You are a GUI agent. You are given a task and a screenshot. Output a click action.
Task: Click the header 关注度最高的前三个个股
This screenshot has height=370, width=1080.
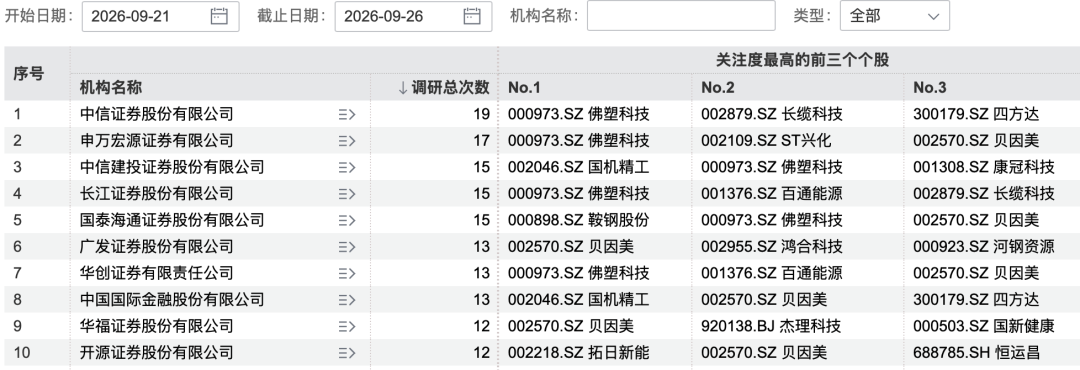pos(802,60)
